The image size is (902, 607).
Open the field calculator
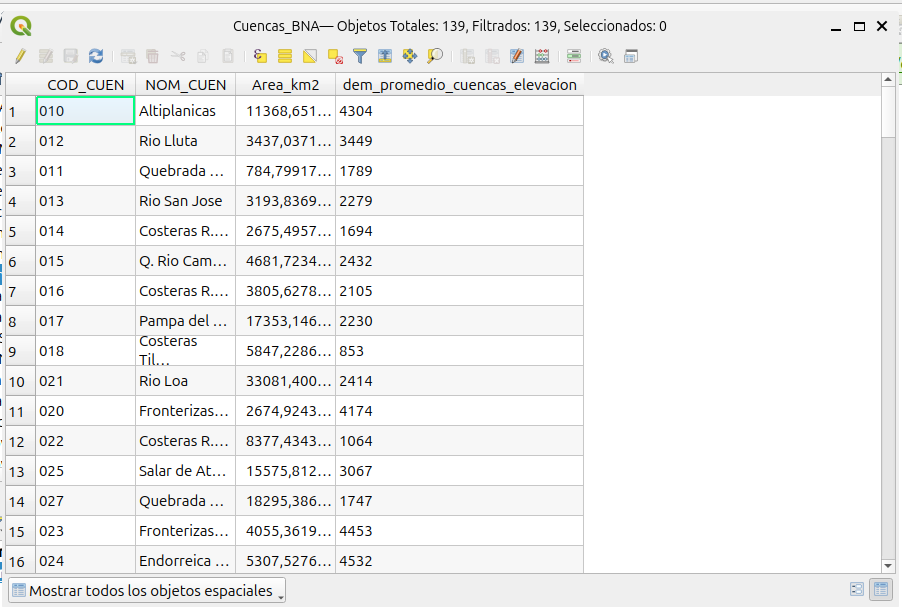[x=517, y=57]
